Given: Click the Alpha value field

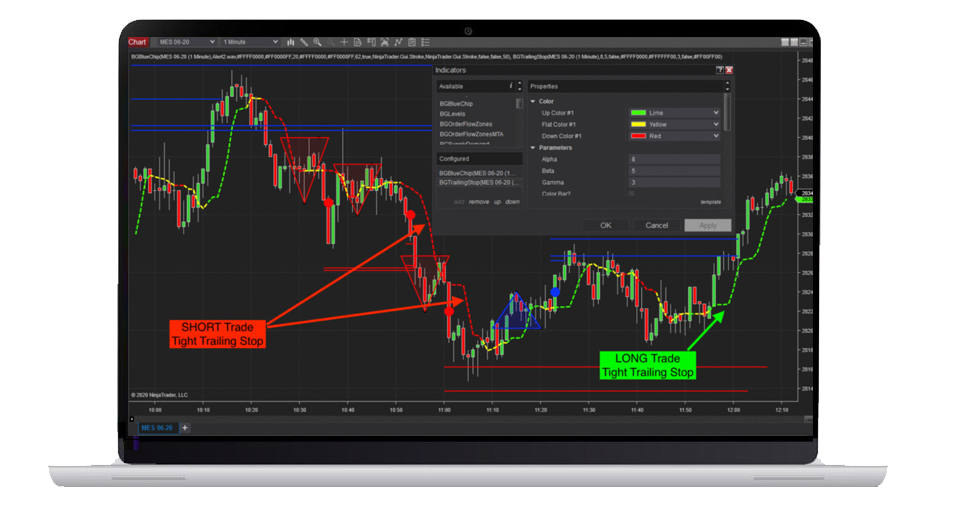Looking at the screenshot, I should pos(675,159).
